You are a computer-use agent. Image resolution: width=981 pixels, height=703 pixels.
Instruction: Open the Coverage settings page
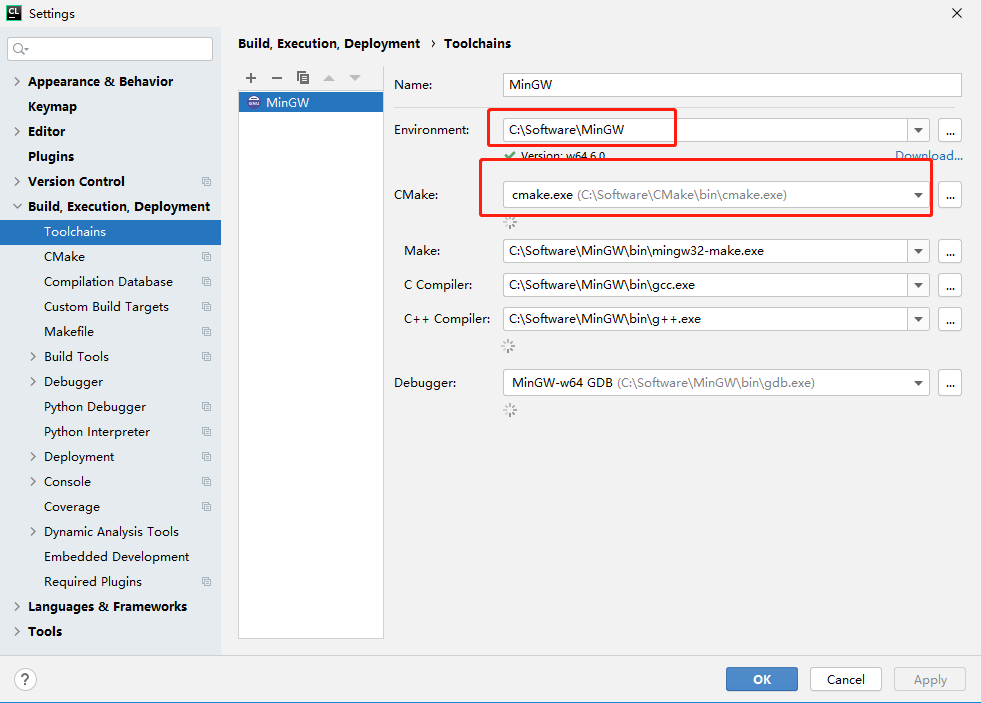coord(72,507)
